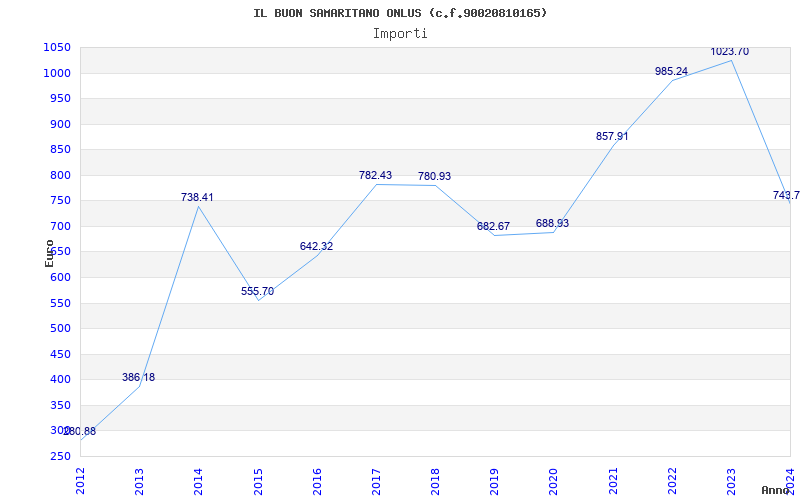Click the 800 y-axis tick label
800x500 pixels.
coord(60,176)
